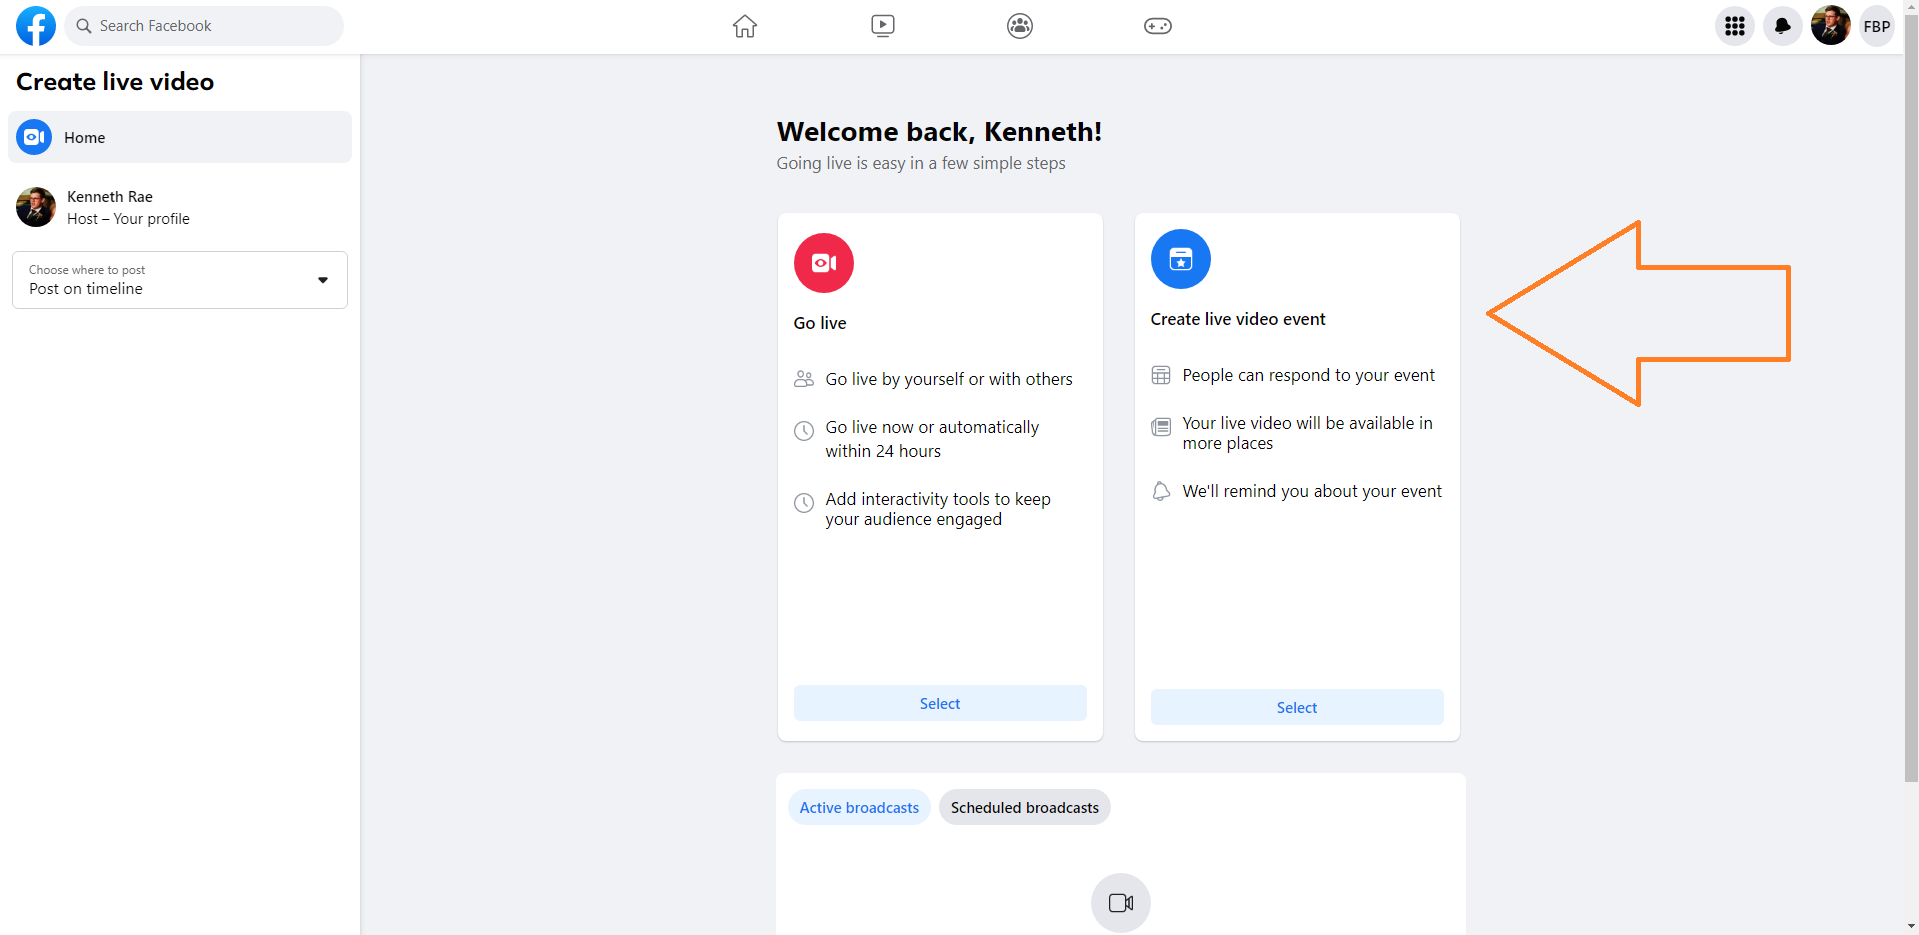This screenshot has width=1919, height=935.
Task: Click the Facebook logo icon
Action: point(36,26)
